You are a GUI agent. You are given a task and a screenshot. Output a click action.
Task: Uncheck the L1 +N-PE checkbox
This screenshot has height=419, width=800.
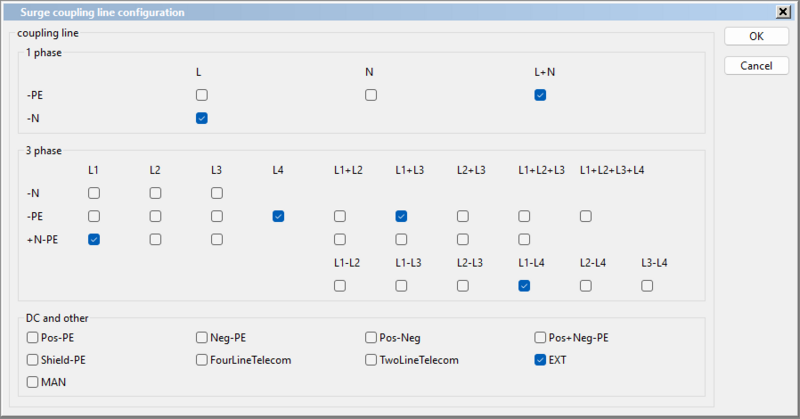94,239
